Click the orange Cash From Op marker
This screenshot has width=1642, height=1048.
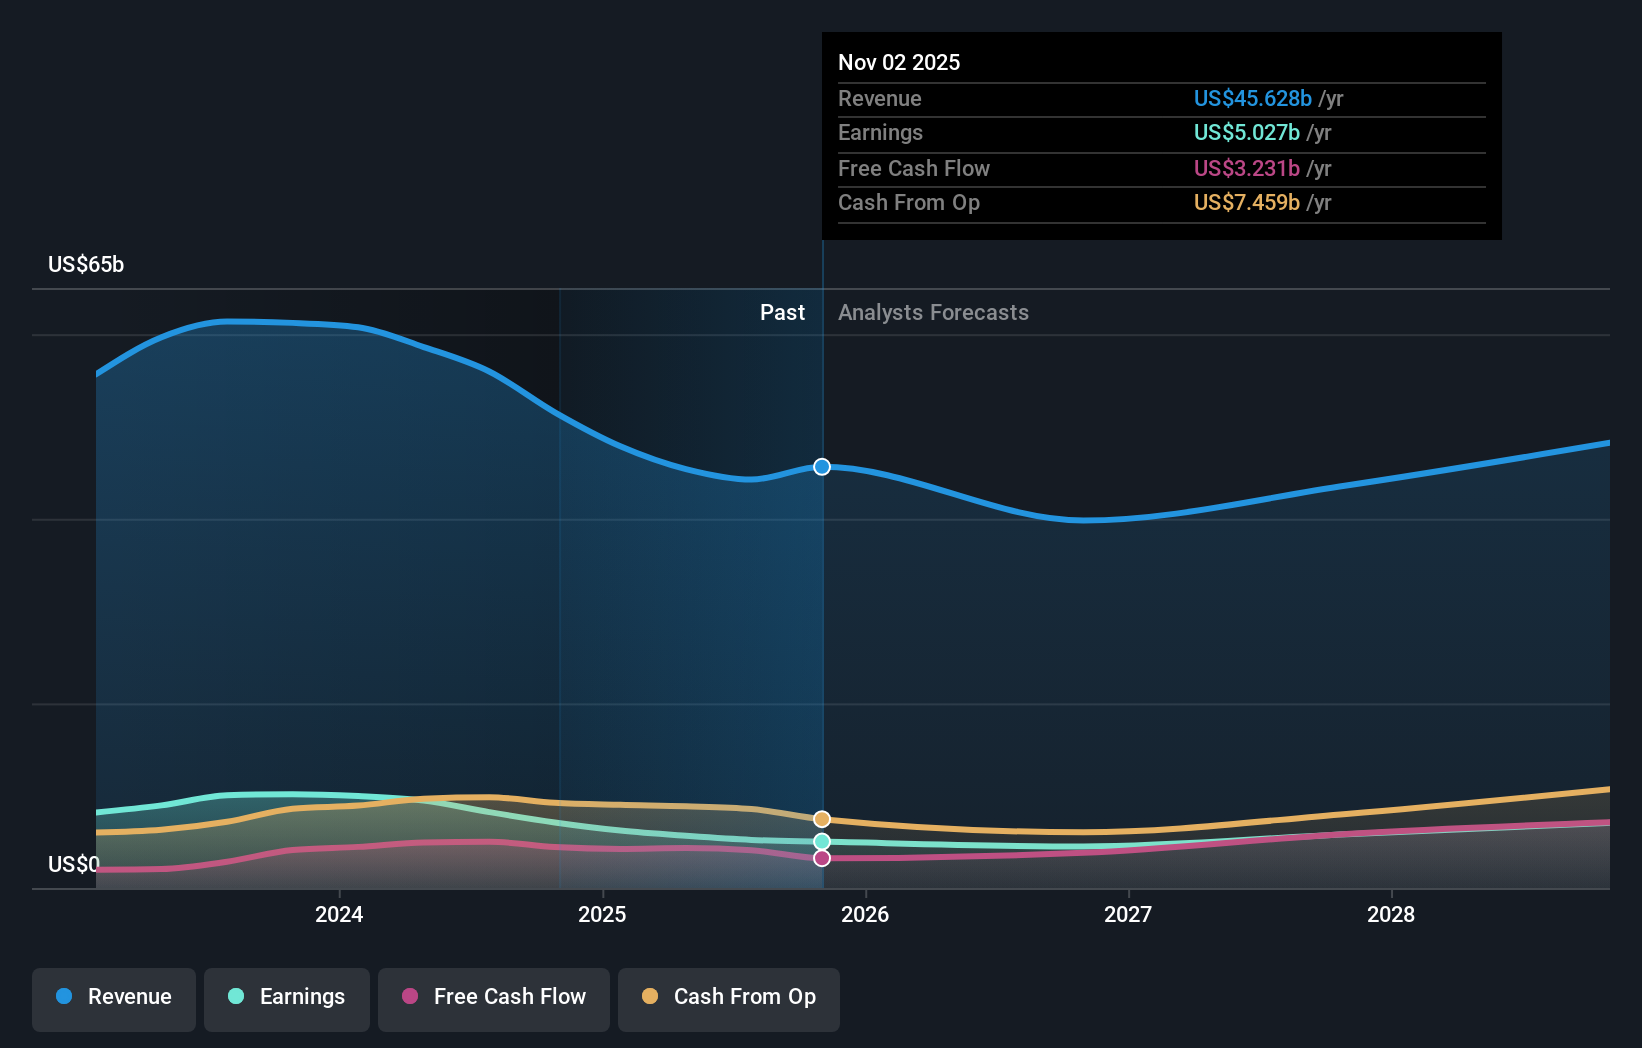click(822, 820)
